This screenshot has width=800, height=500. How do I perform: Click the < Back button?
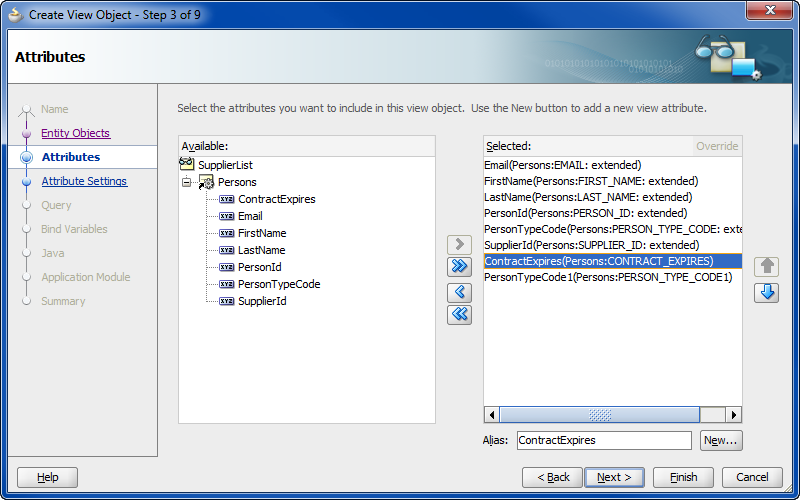tap(552, 478)
